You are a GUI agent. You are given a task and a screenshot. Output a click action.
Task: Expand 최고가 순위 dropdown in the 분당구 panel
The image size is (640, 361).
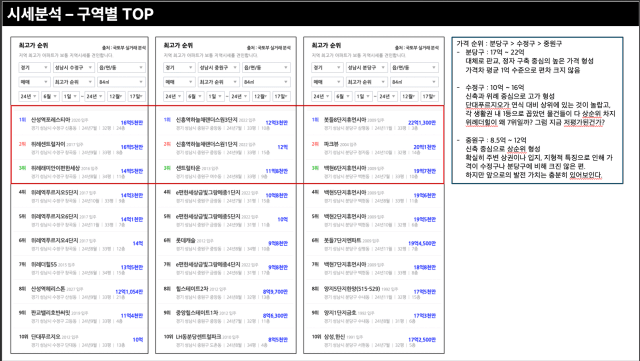point(367,82)
